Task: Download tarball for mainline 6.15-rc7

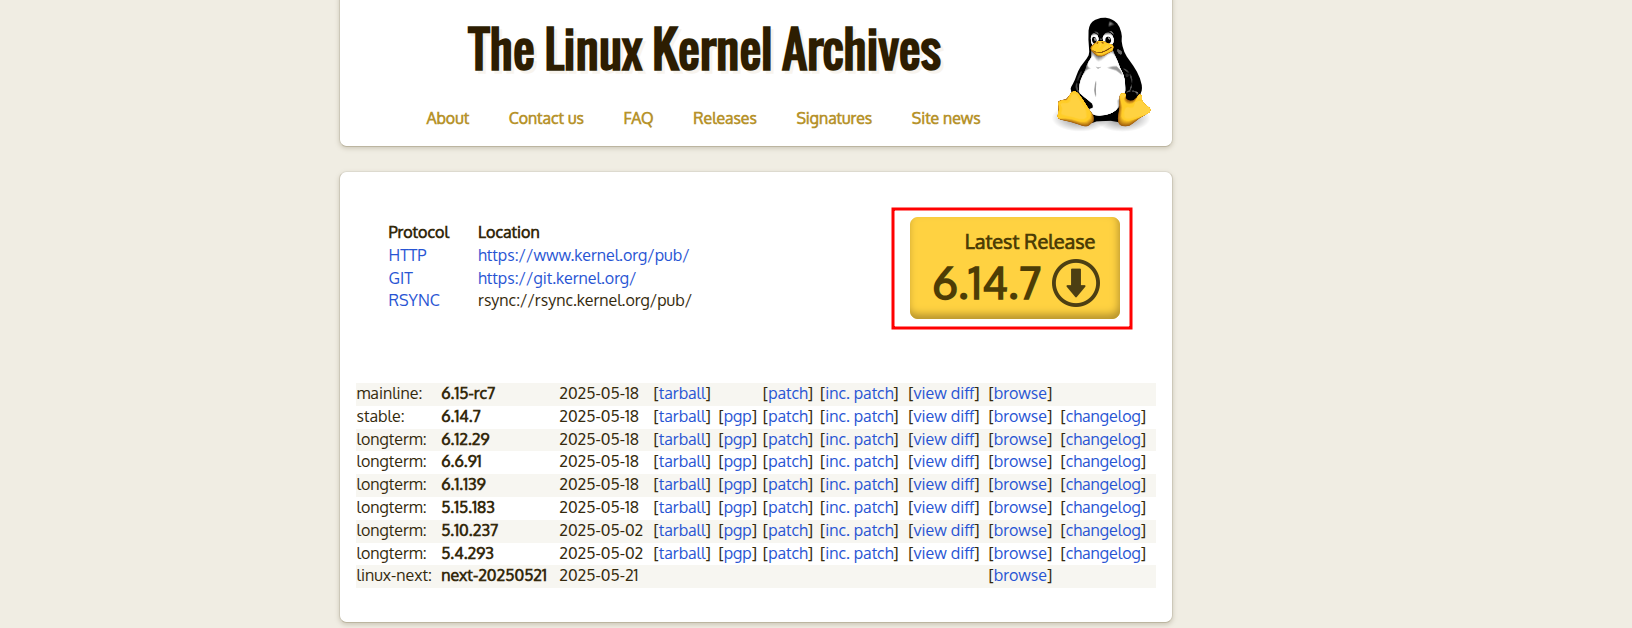Action: (683, 393)
